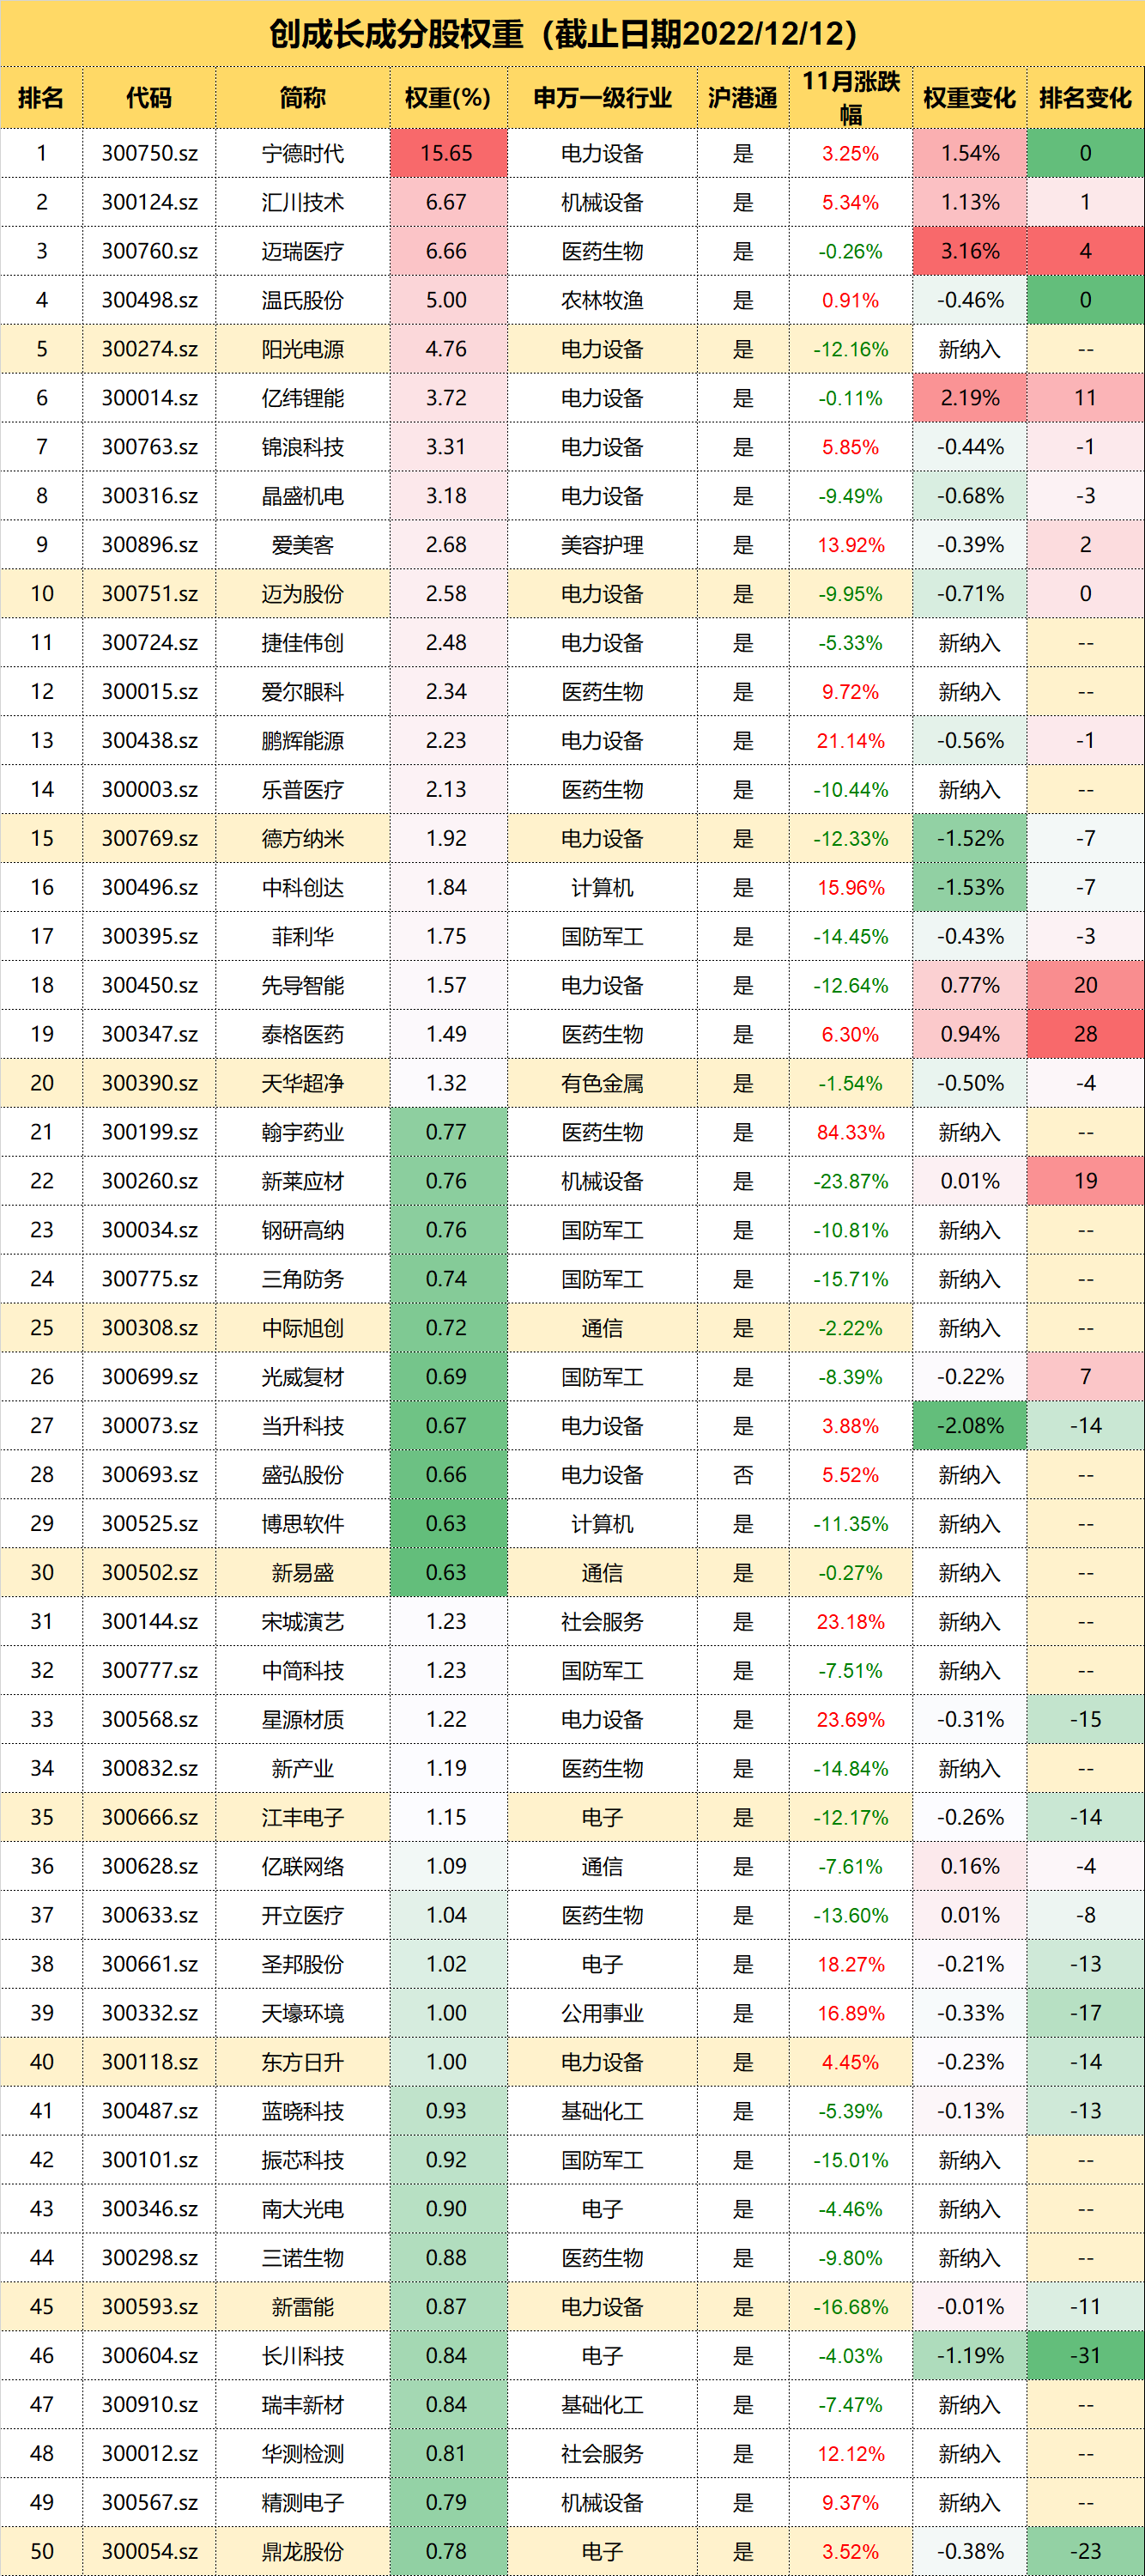This screenshot has width=1145, height=2576.
Task: Click rank change value -31
Action: 1086,2355
